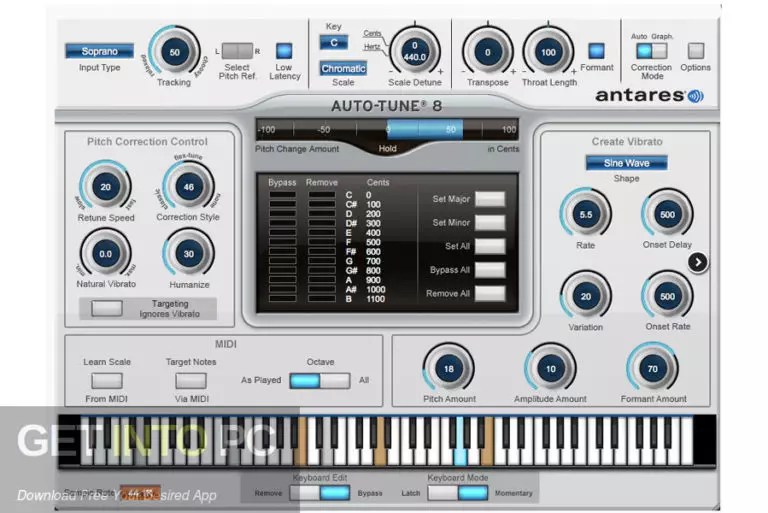Click the Scale Detune knob showing 440.0

[415, 51]
